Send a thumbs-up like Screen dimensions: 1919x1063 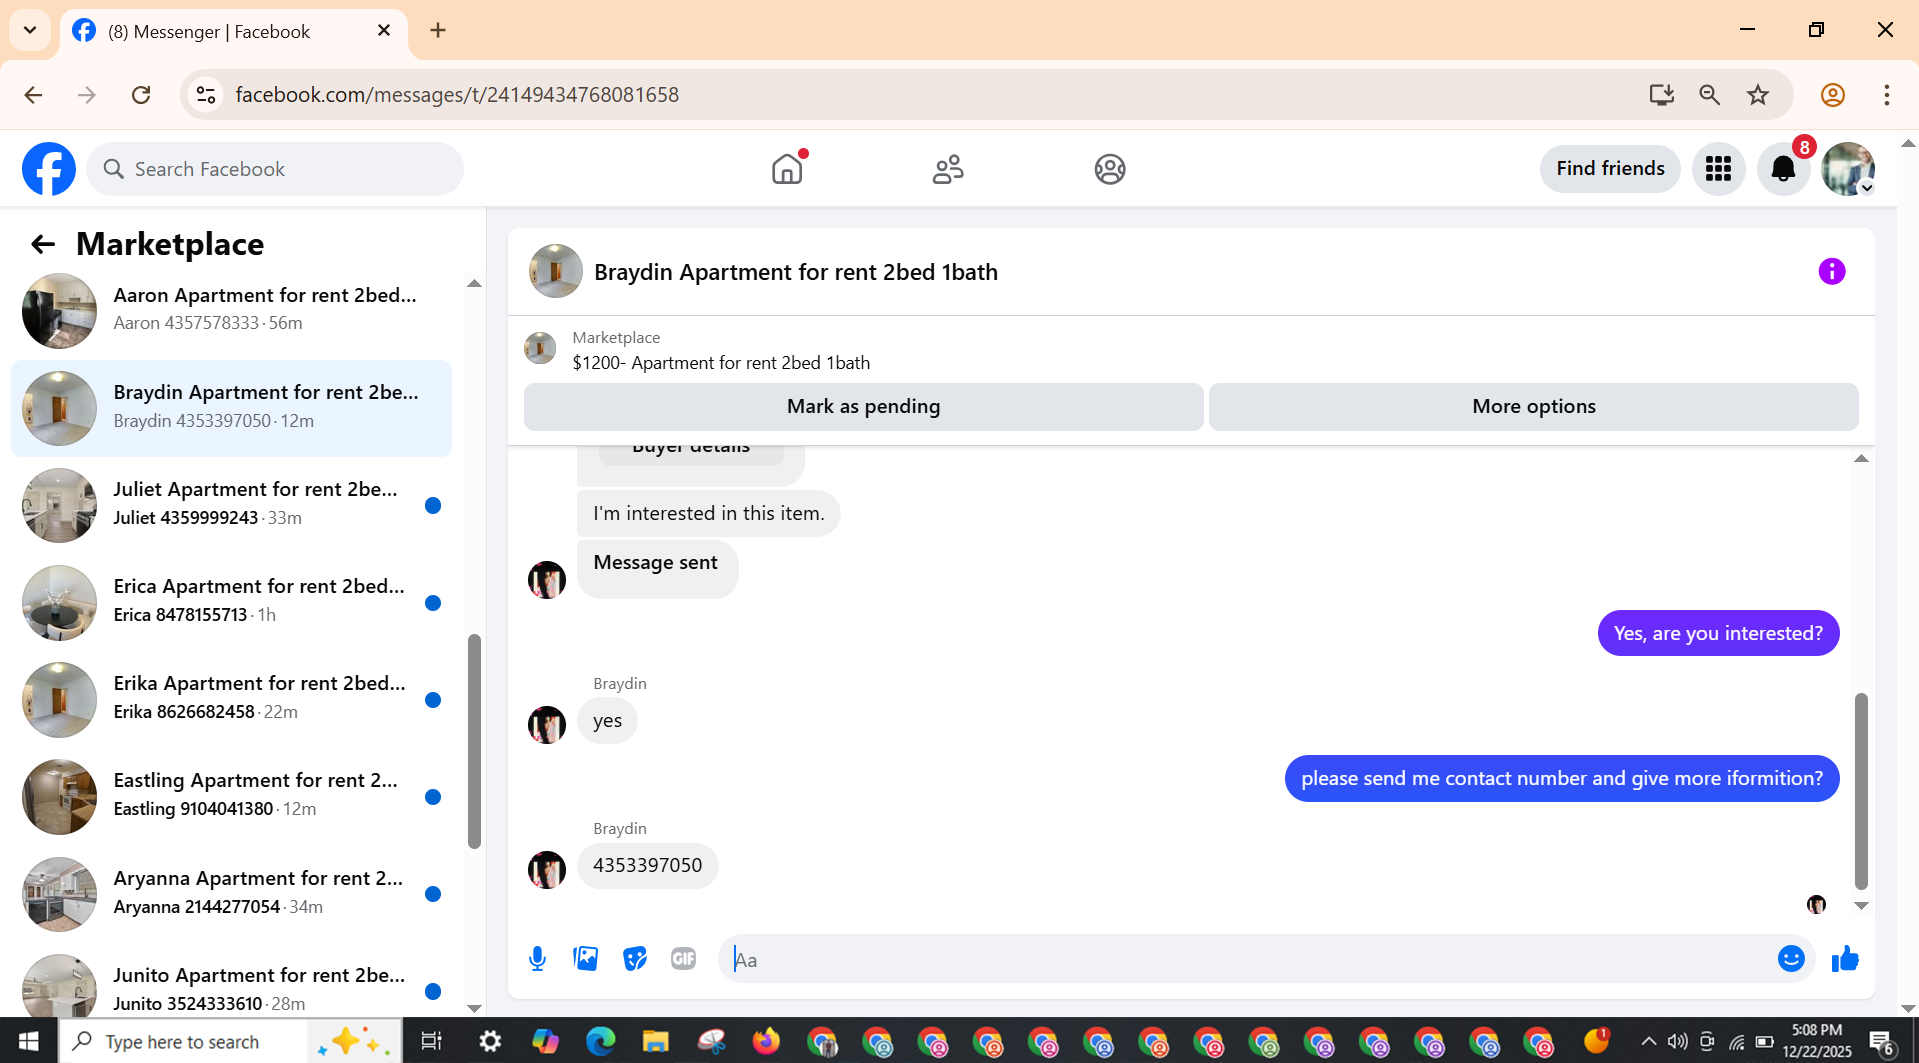click(1845, 959)
